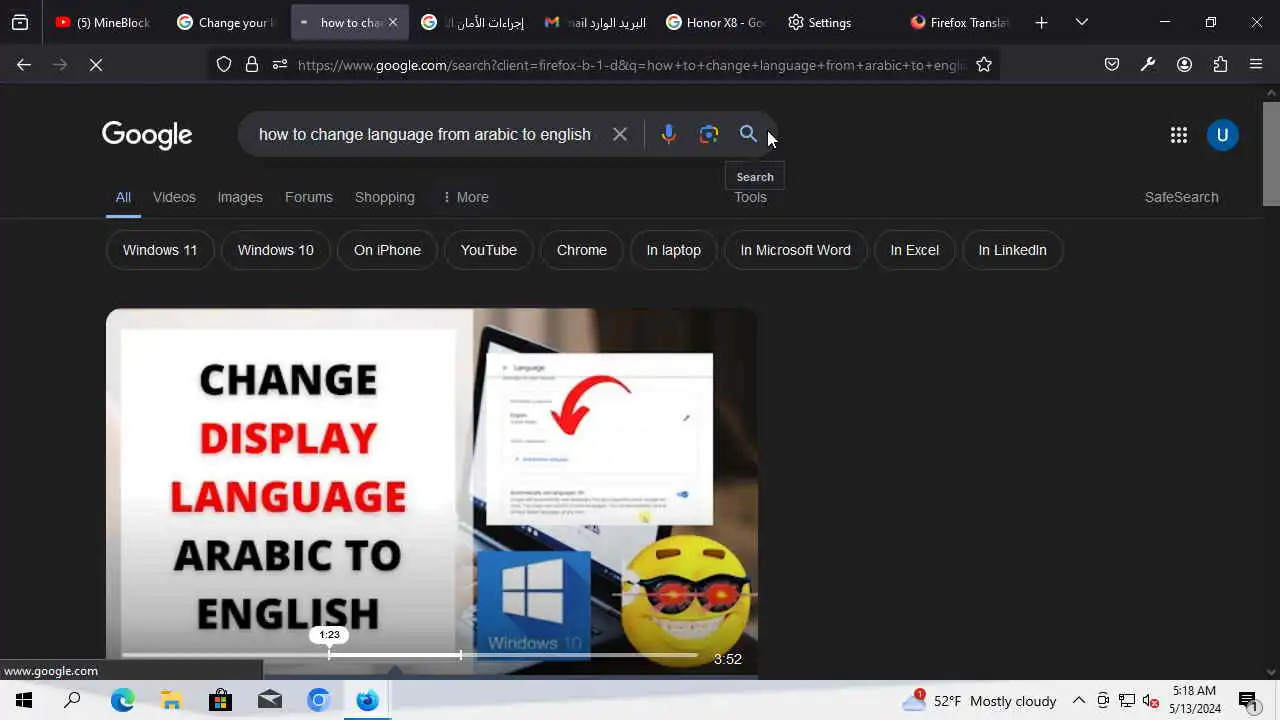Viewport: 1280px width, 720px height.
Task: Open Windows taskbar search
Action: pos(72,701)
